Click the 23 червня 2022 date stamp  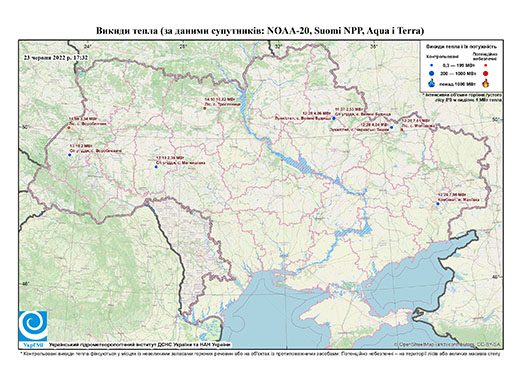pos(56,57)
